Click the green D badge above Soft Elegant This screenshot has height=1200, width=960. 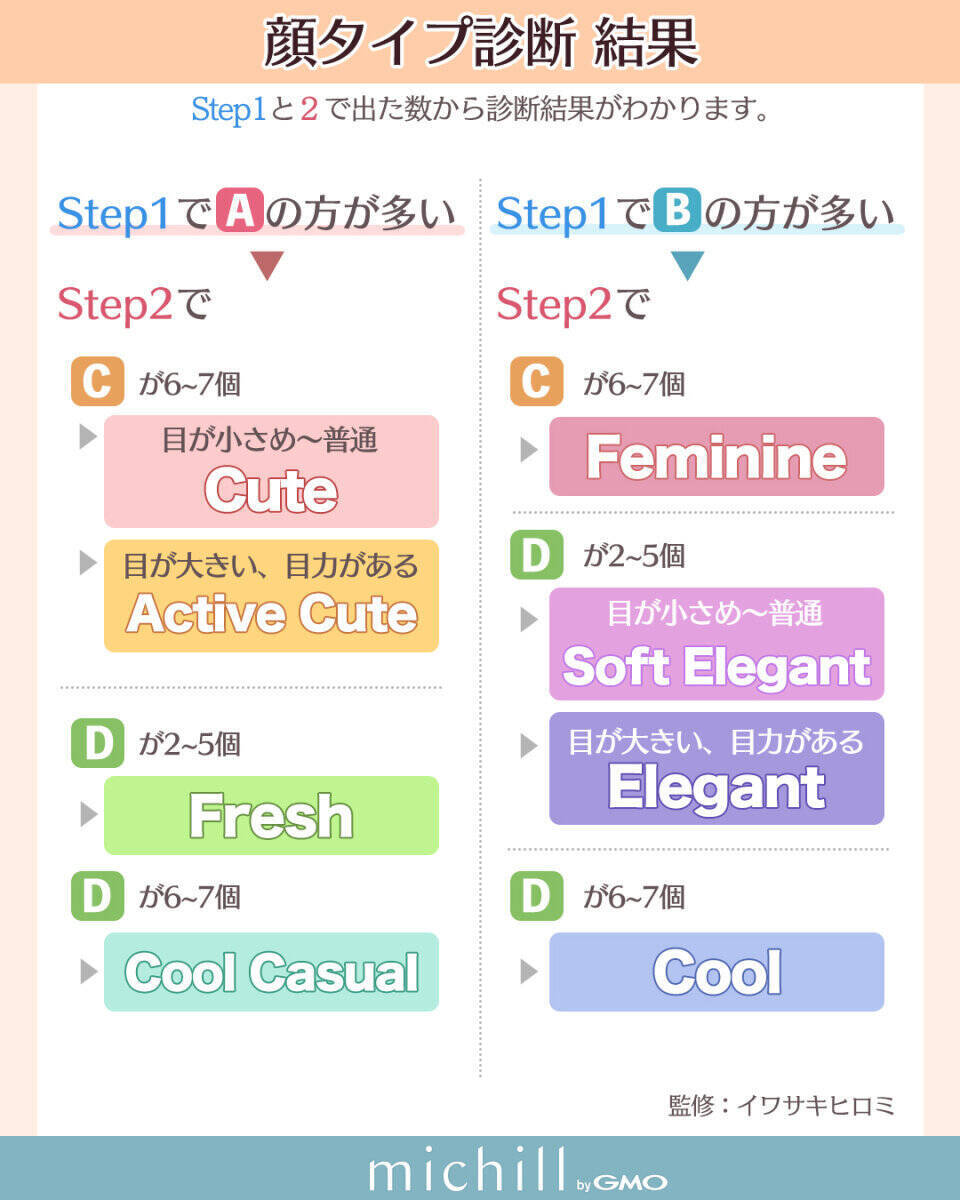click(x=536, y=555)
